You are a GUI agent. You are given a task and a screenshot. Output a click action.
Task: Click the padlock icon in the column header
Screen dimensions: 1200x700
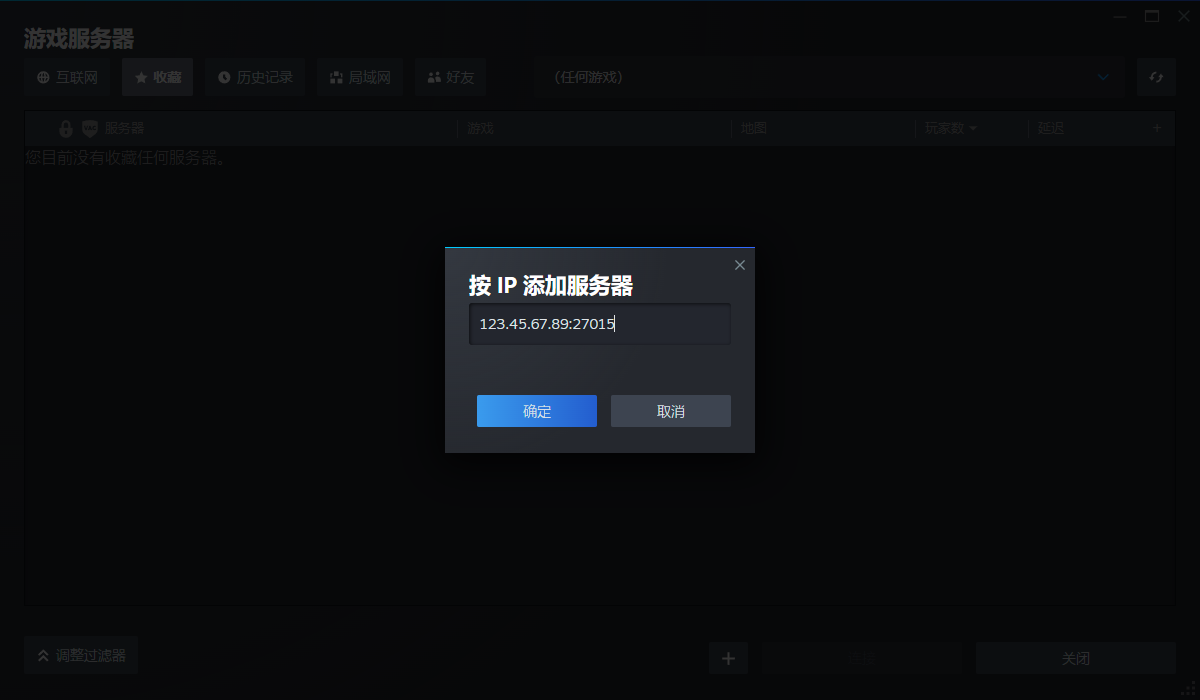pos(64,128)
